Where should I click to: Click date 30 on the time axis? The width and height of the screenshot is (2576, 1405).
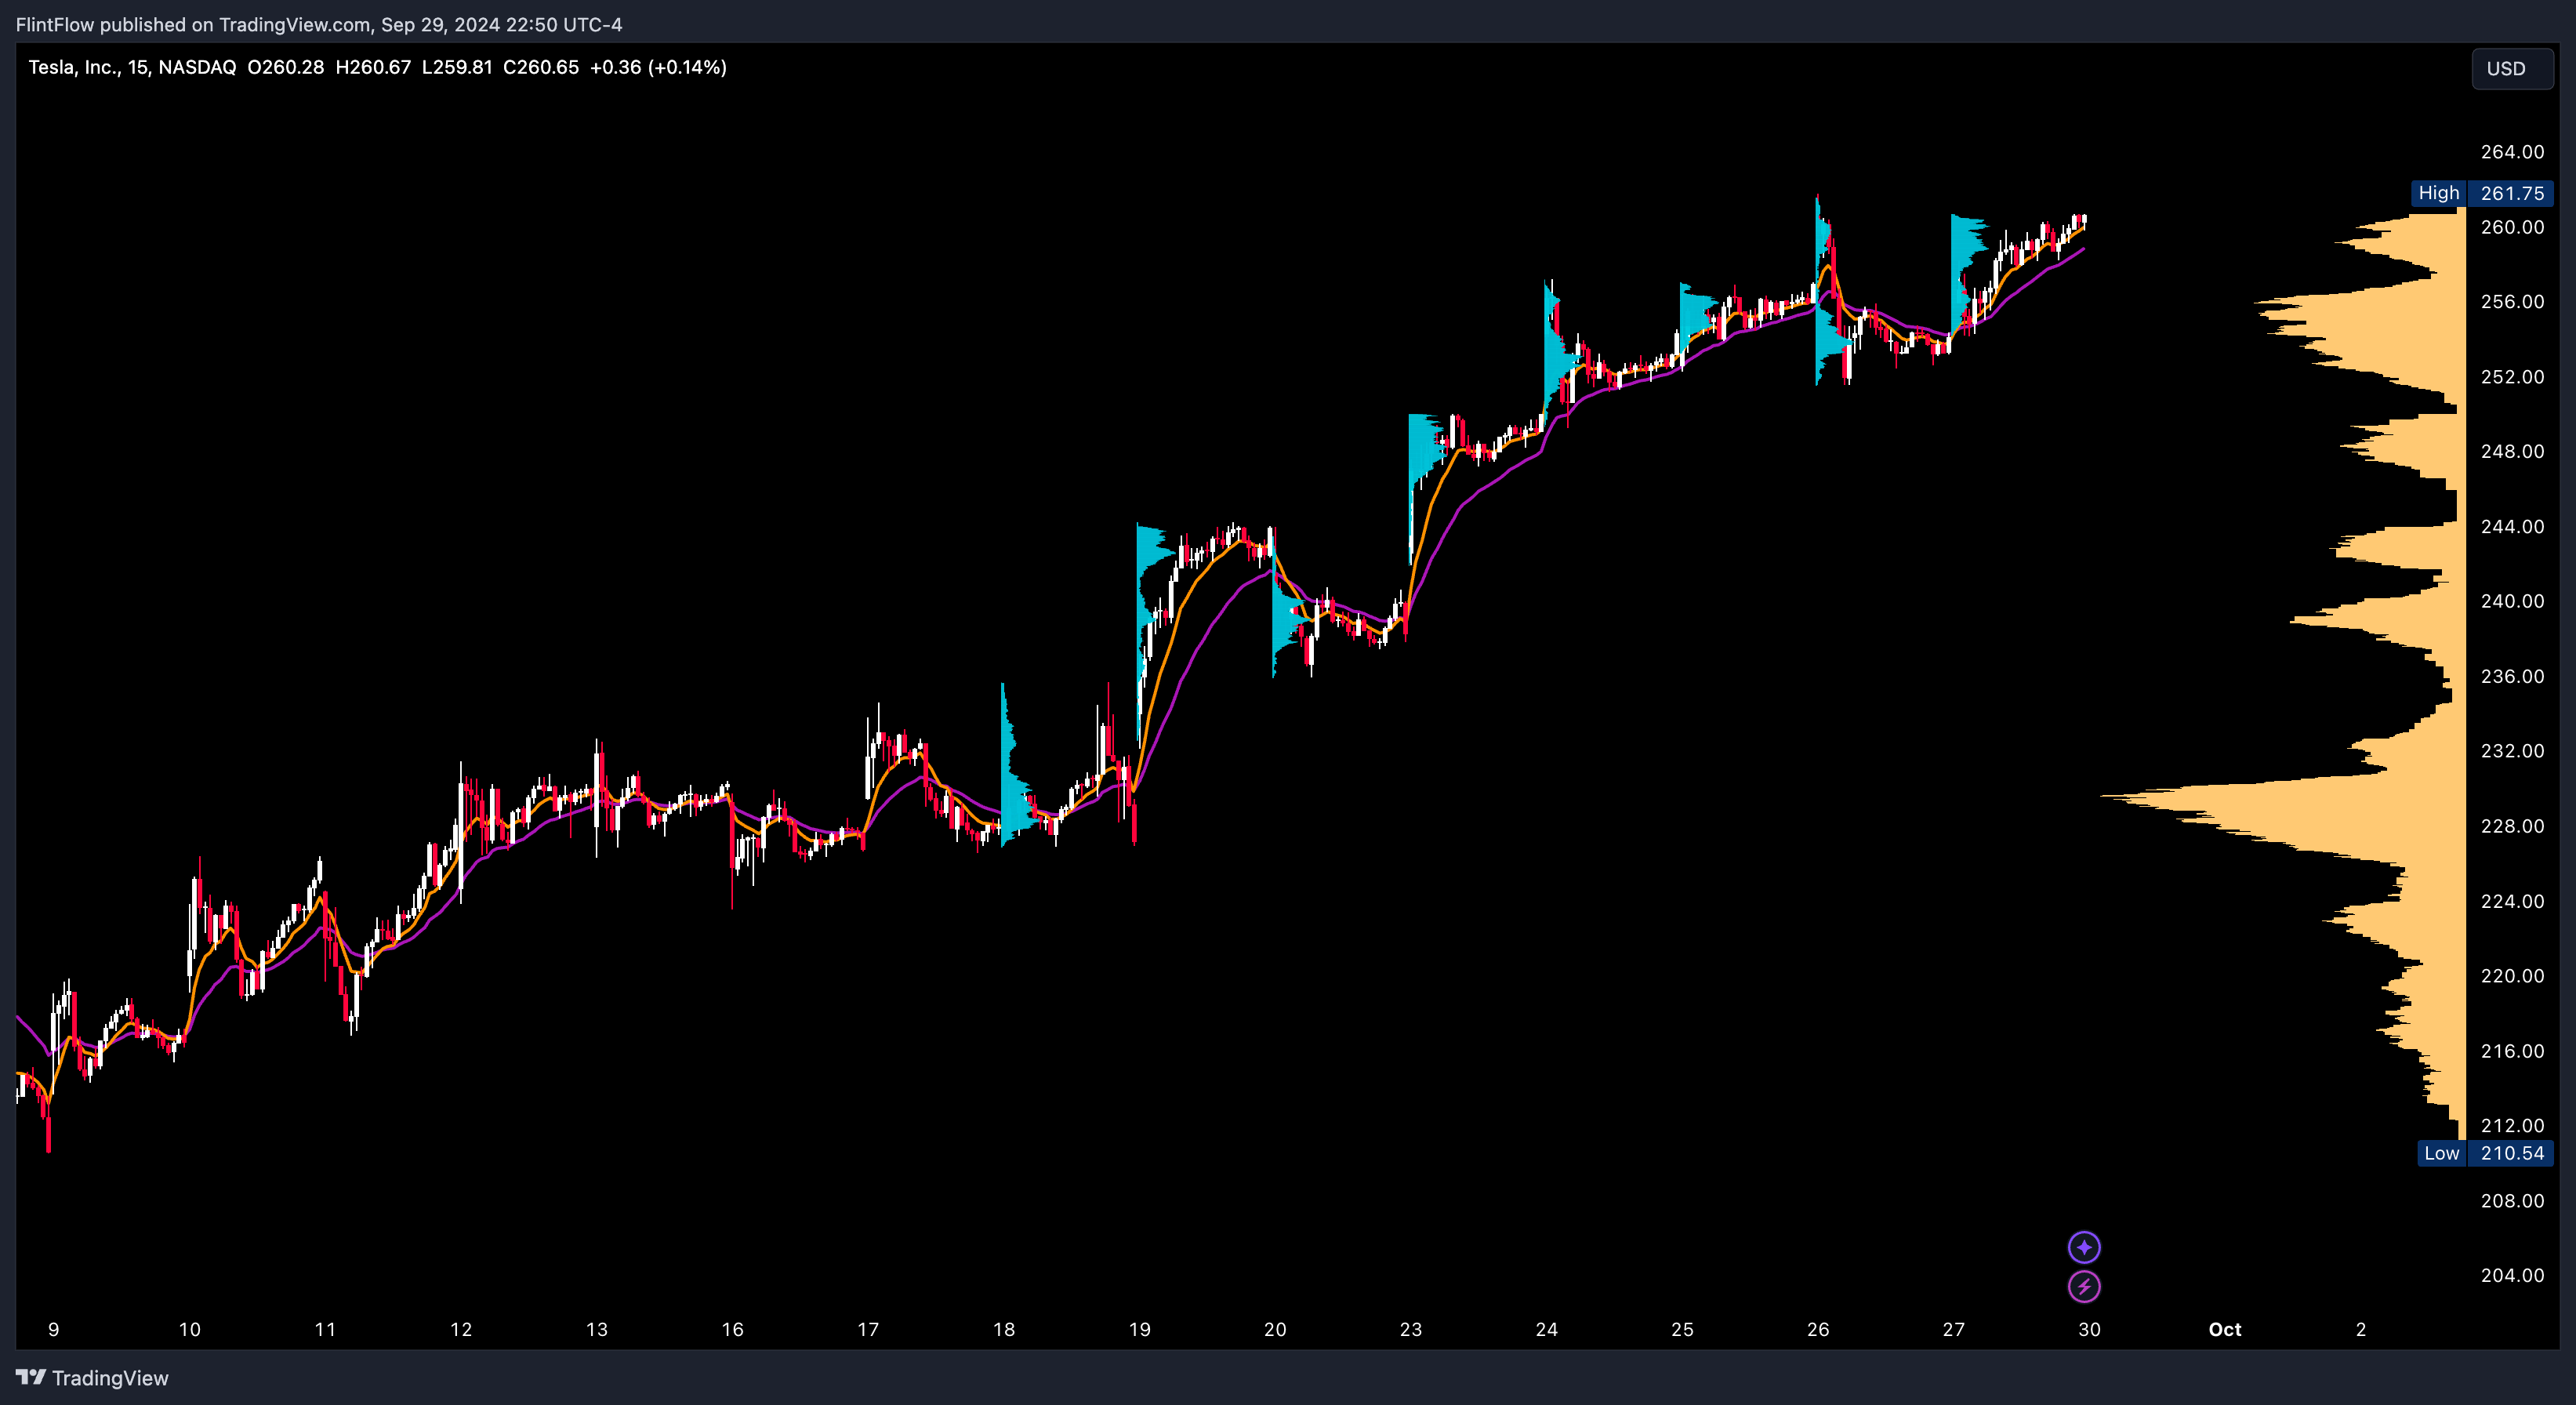2090,1329
